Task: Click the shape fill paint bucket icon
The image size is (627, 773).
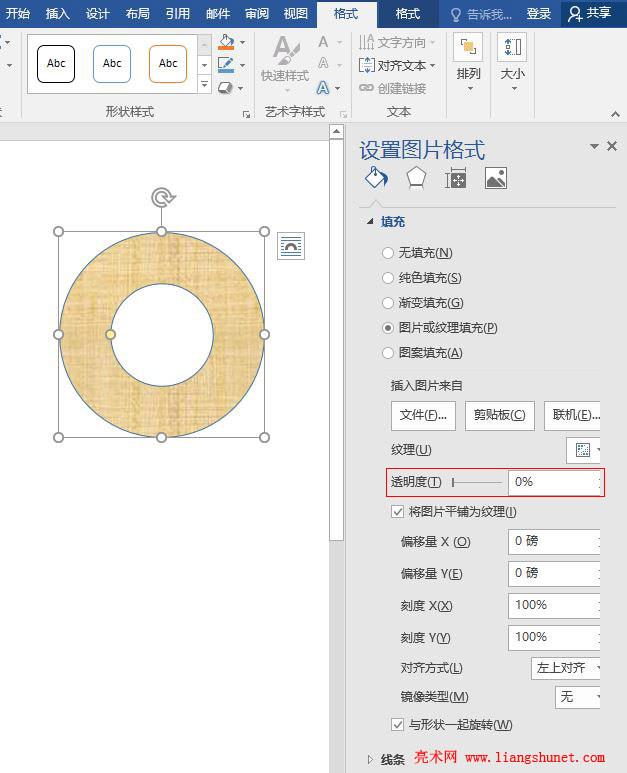Action: click(226, 42)
